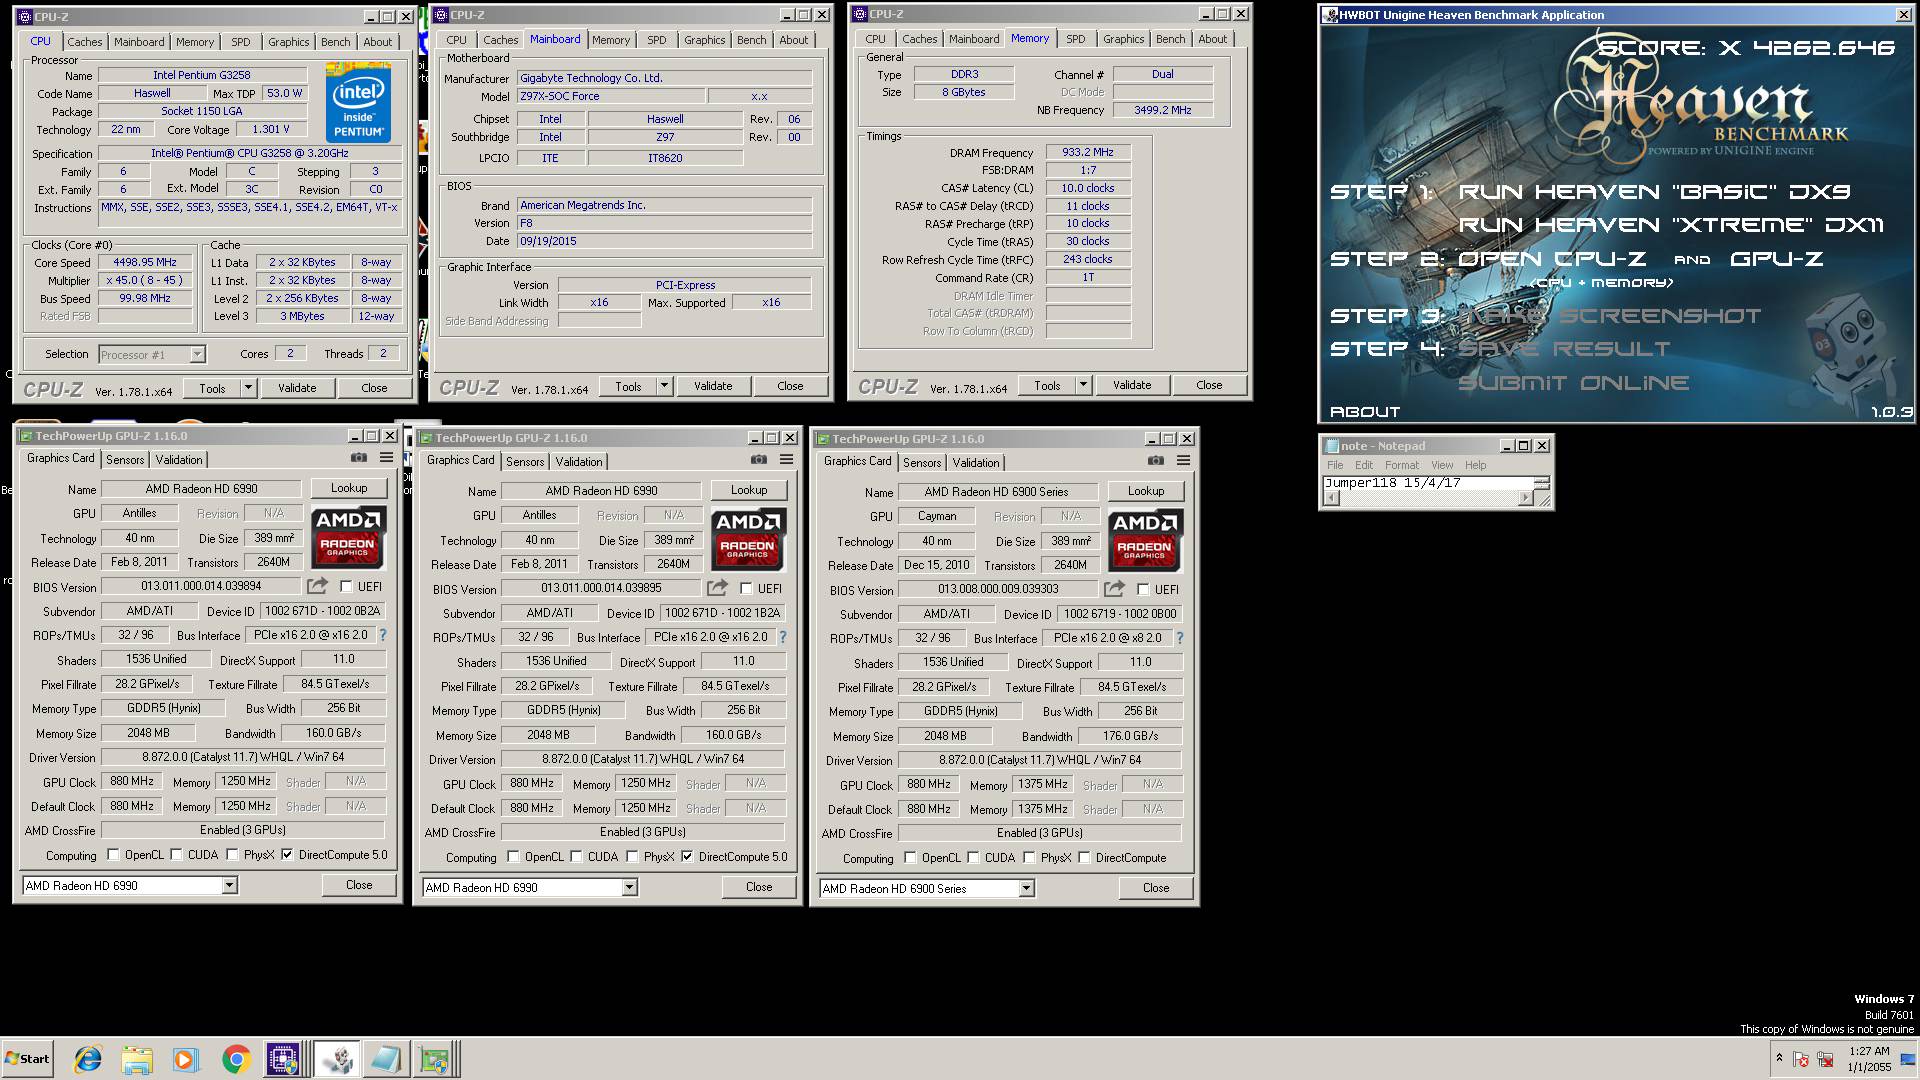Click BIOS share icon next to 013.008.000.009.039303

tap(1114, 589)
